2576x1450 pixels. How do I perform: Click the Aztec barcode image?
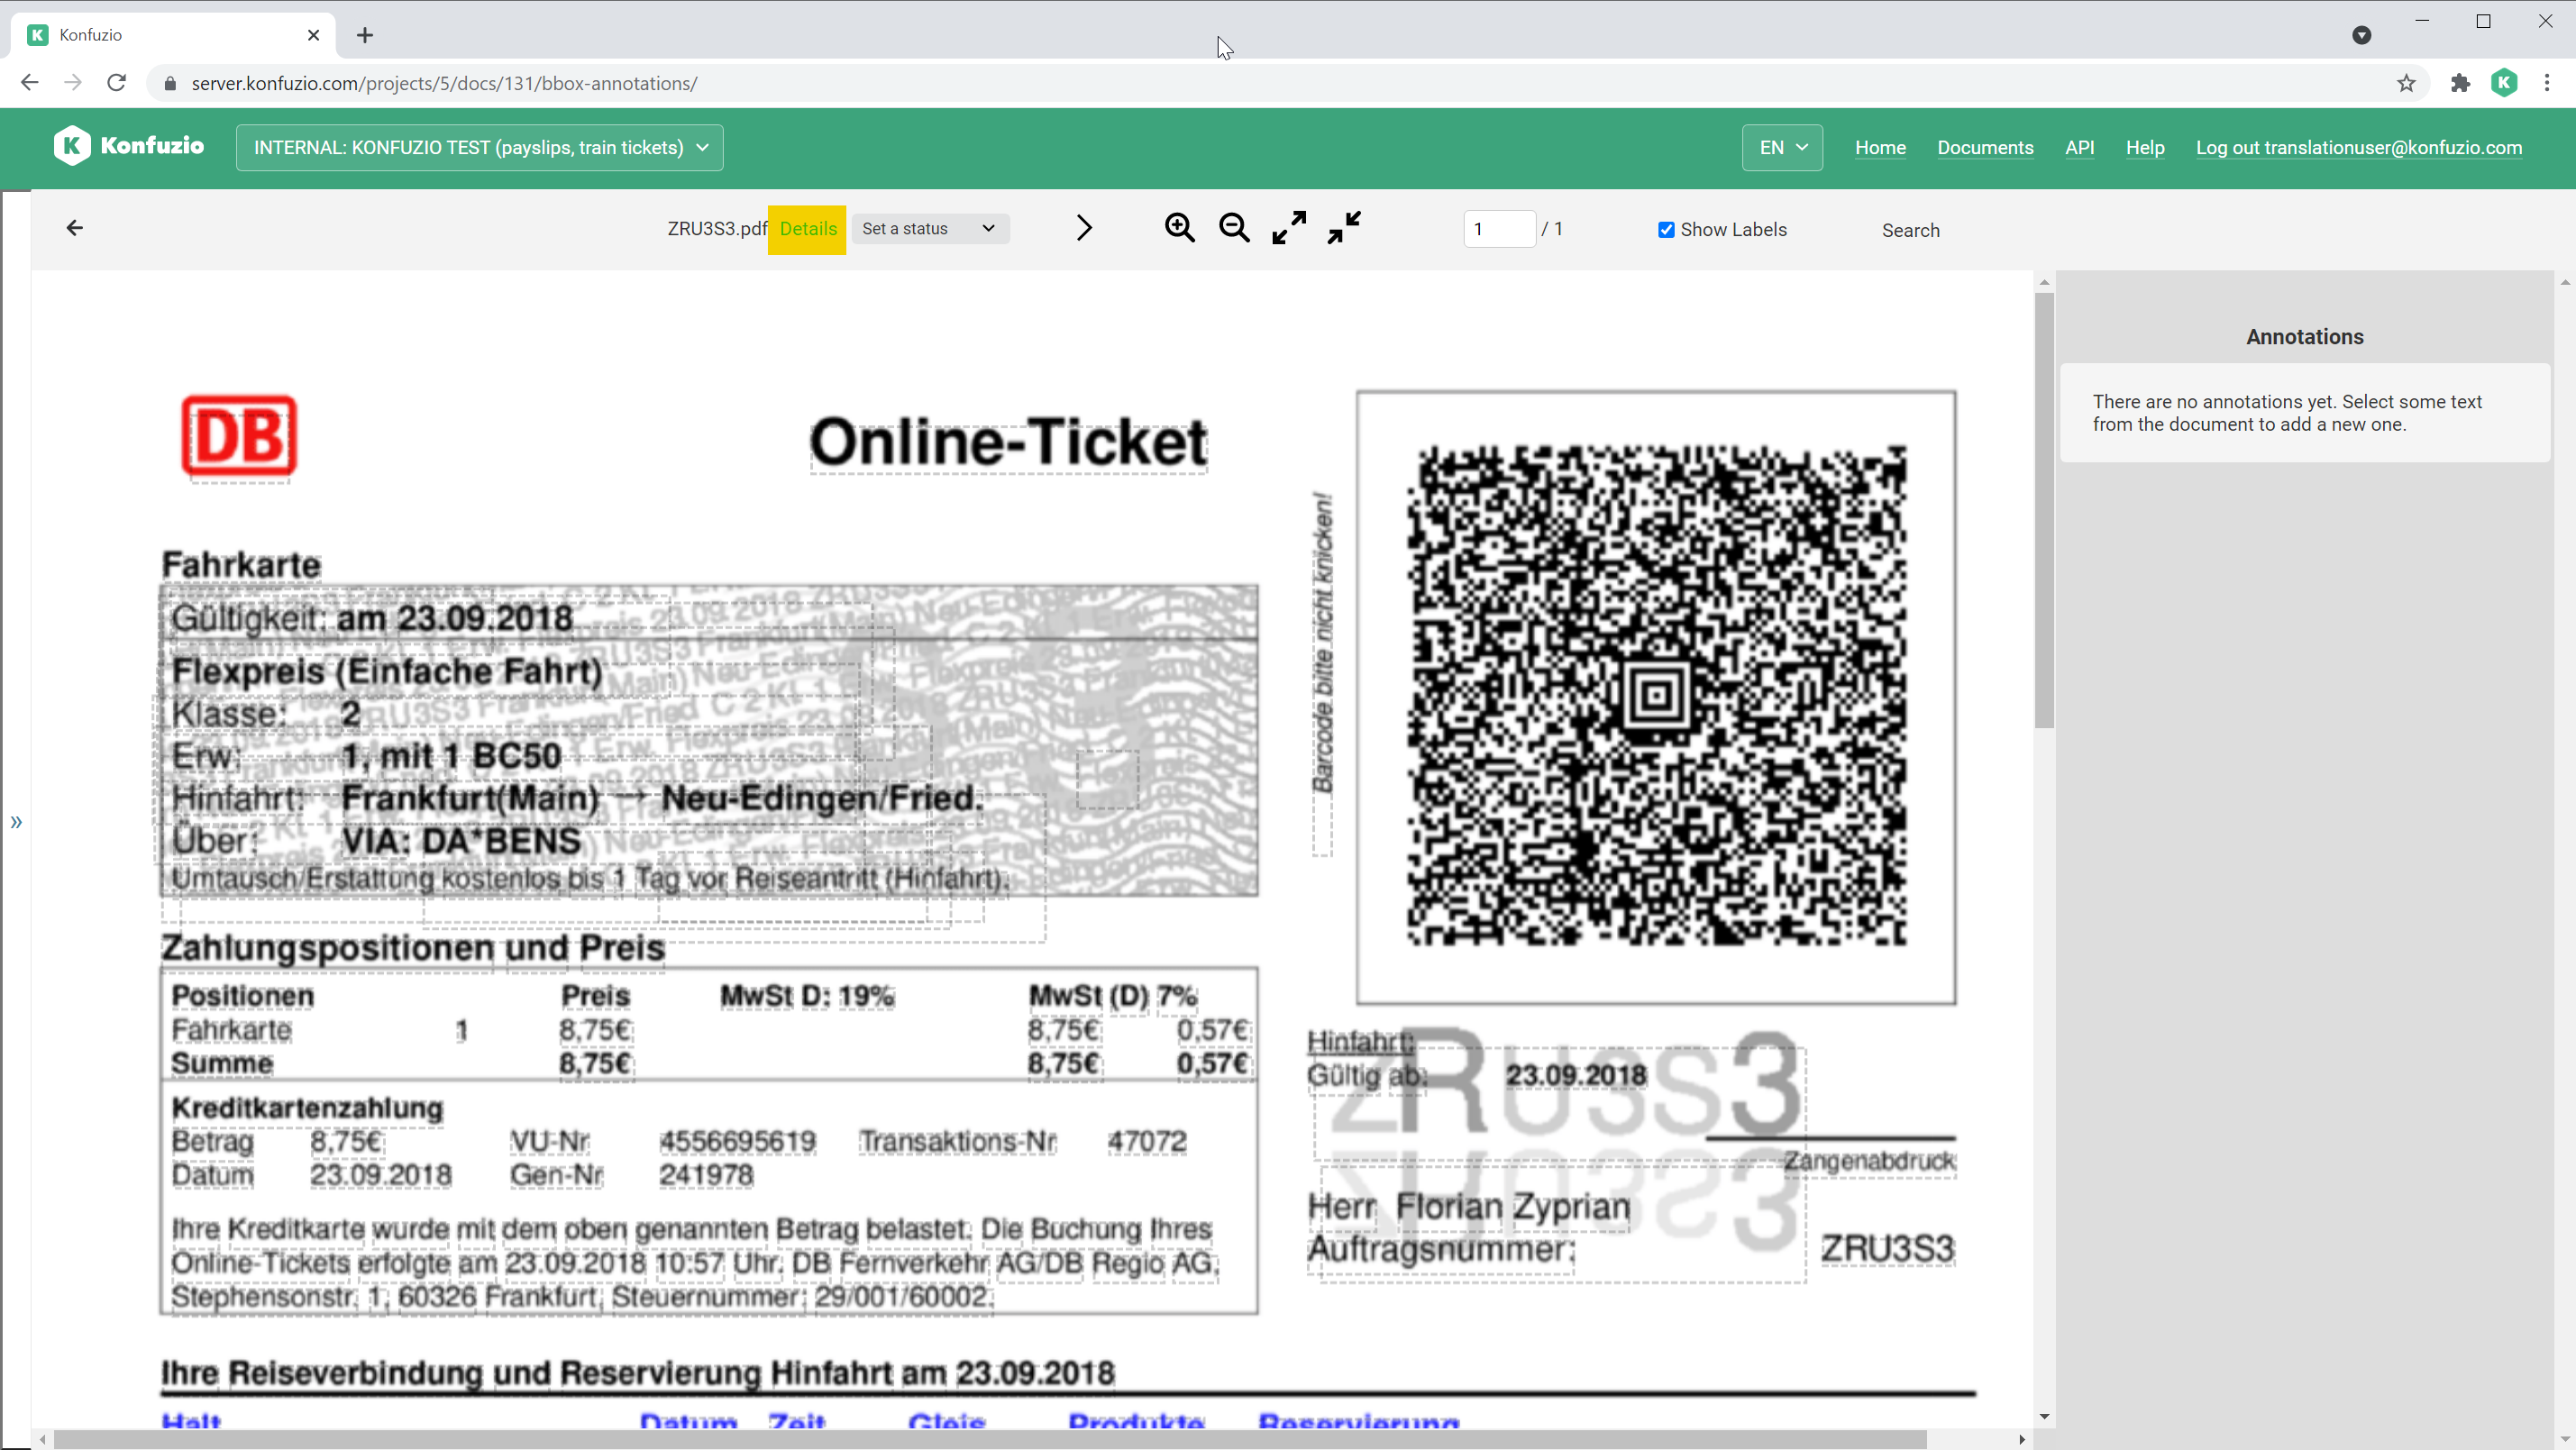[x=1656, y=696]
